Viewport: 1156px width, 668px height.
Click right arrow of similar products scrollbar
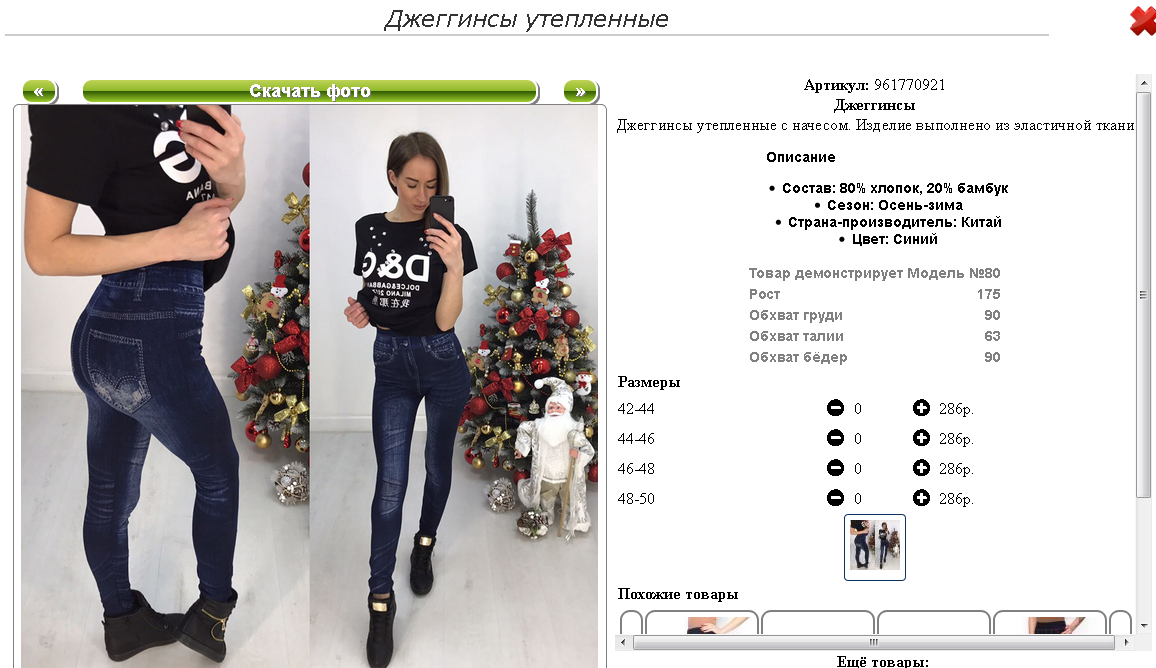pos(1126,642)
